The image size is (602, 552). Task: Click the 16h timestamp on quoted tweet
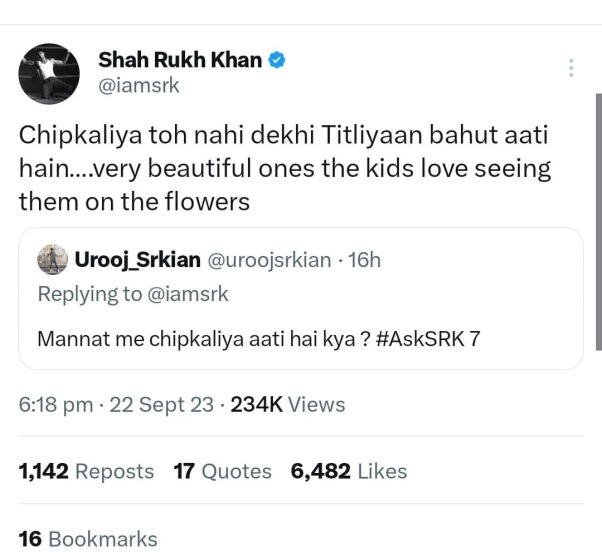click(362, 260)
